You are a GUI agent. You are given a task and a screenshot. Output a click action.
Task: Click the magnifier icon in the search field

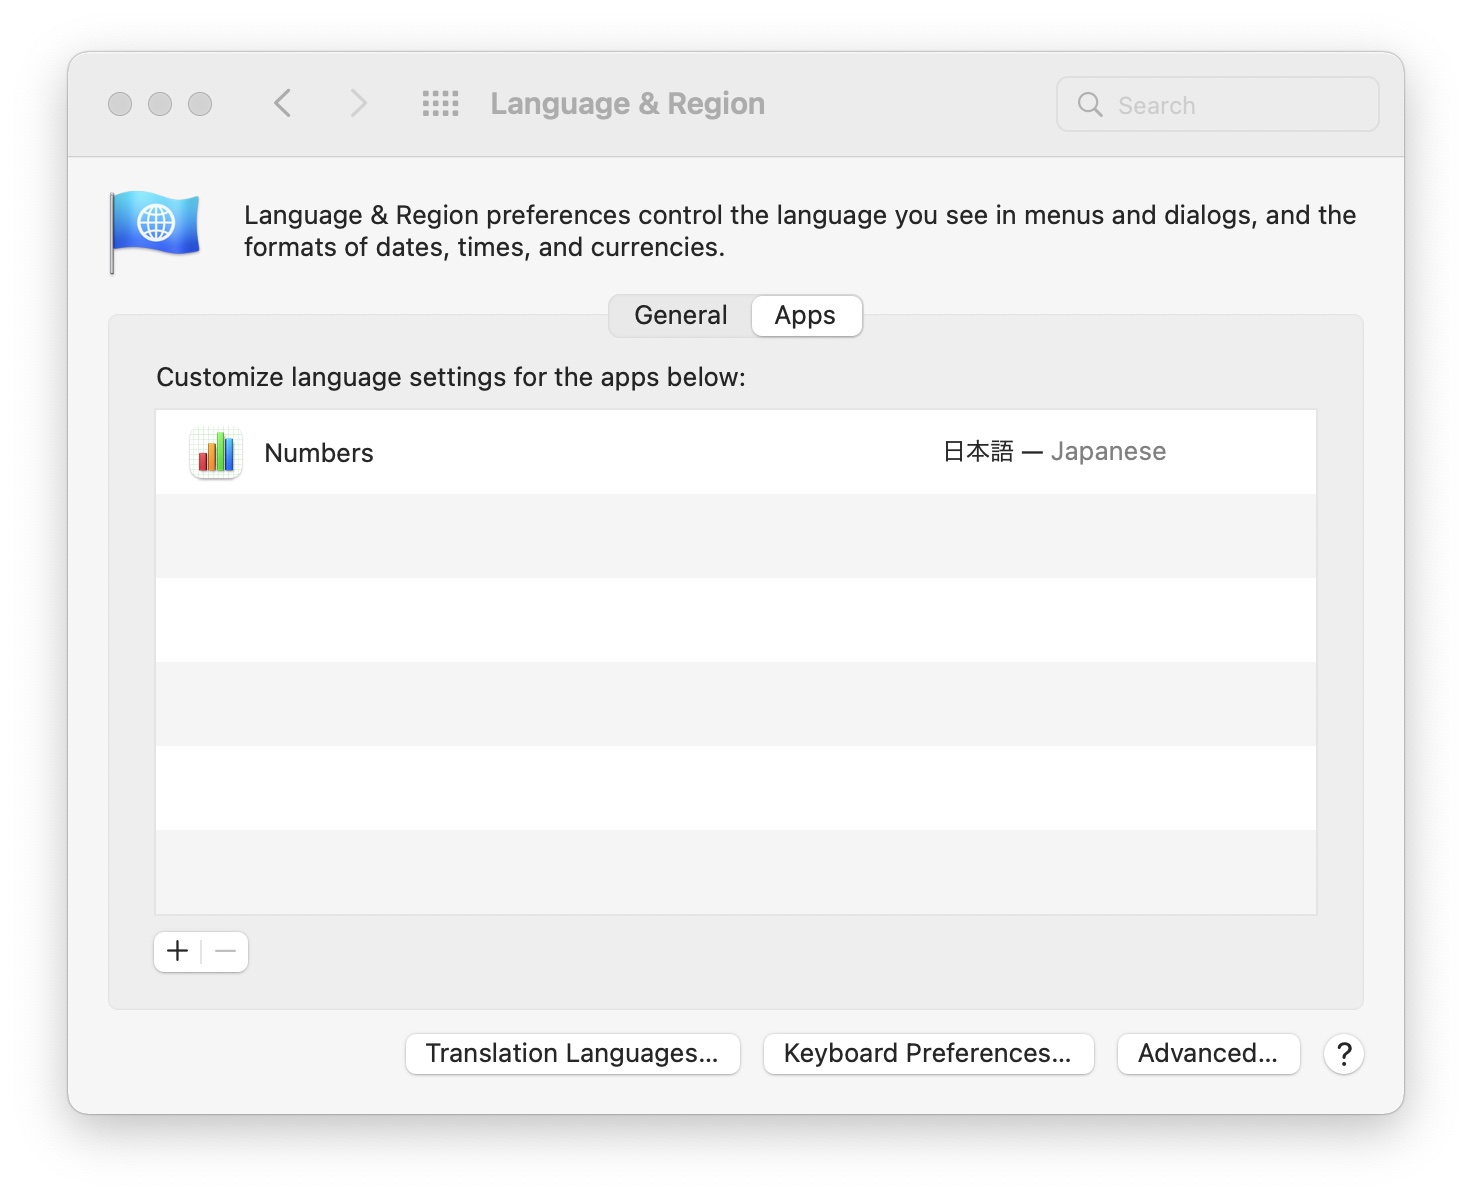pyautogui.click(x=1090, y=104)
